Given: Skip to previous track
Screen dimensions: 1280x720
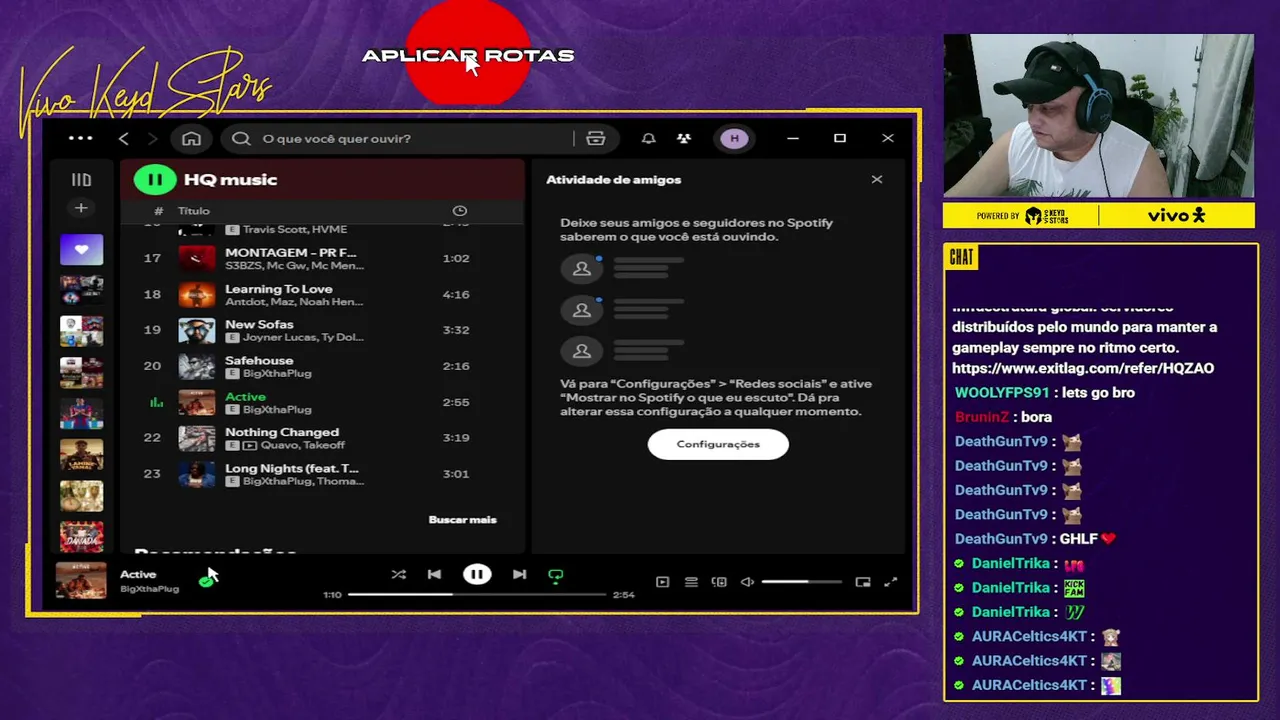Looking at the screenshot, I should [x=434, y=575].
